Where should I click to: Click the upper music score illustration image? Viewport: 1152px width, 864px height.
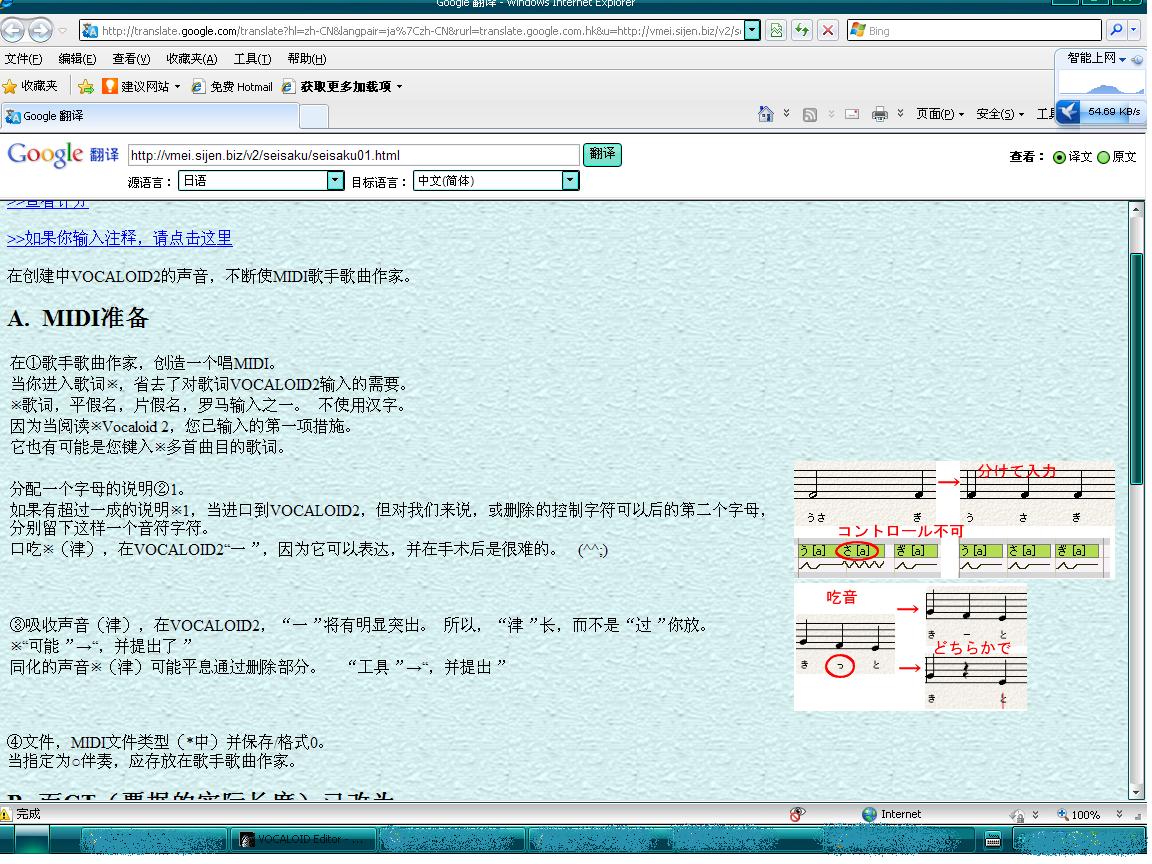point(954,519)
